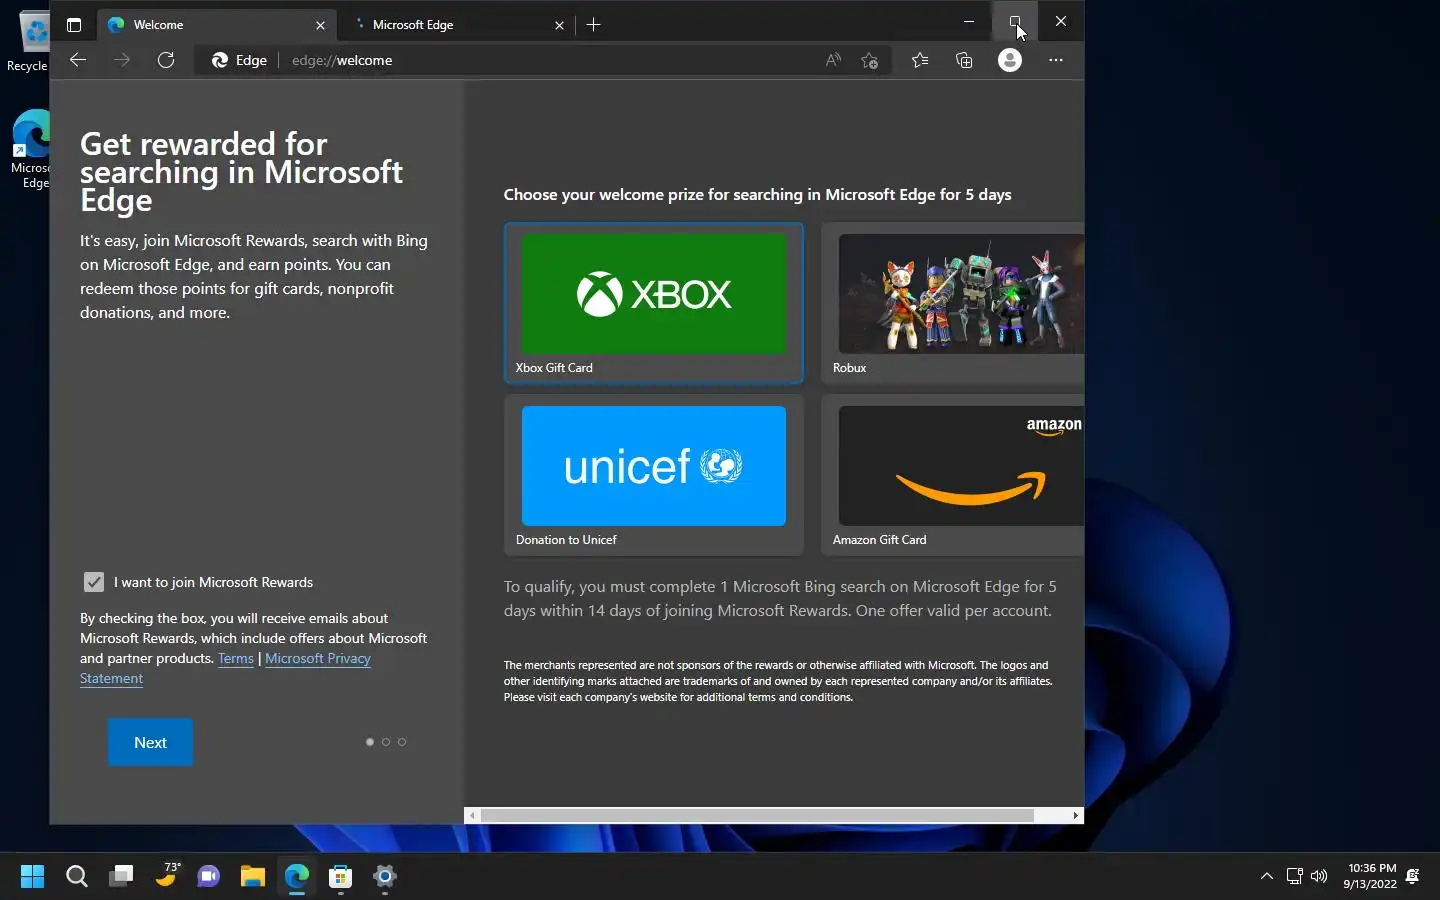This screenshot has width=1440, height=900.
Task: Maximize the Edge window
Action: [1015, 21]
